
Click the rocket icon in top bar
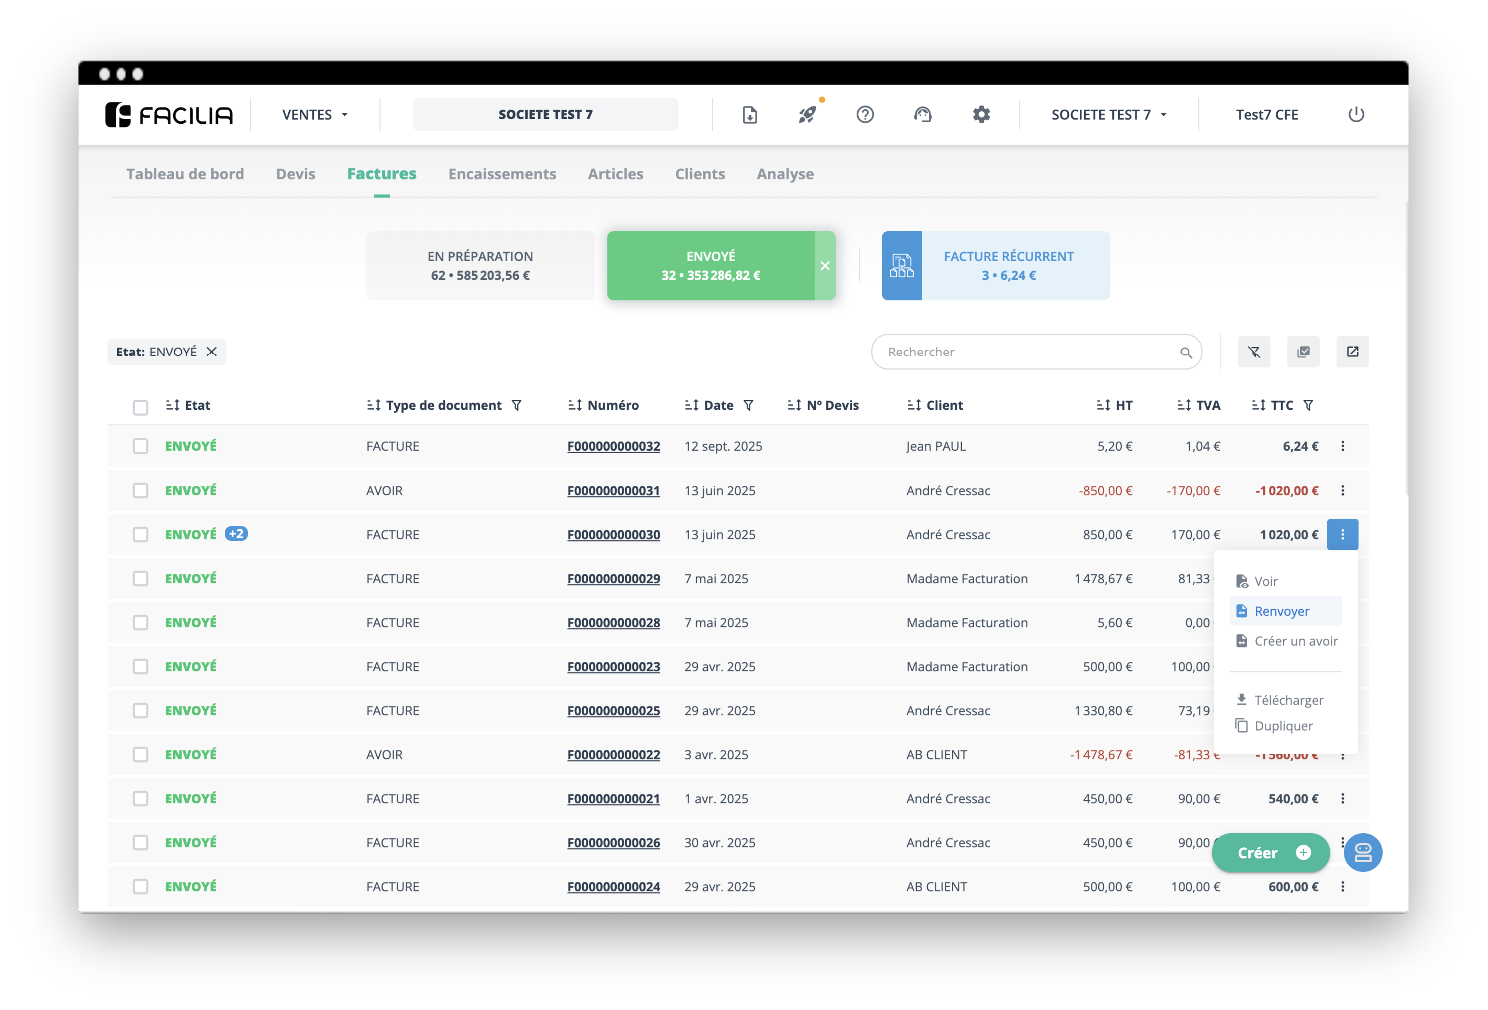pos(807,115)
